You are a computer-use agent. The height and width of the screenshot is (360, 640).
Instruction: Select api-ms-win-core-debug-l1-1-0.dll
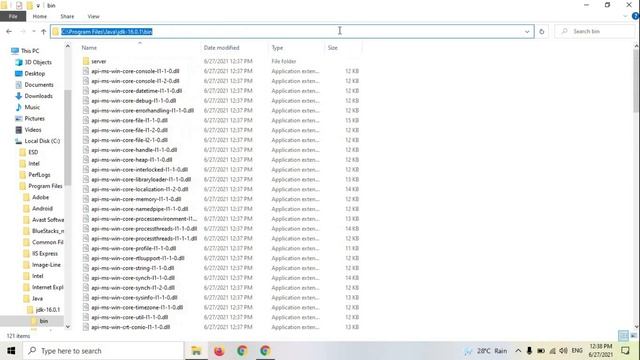pyautogui.click(x=133, y=100)
